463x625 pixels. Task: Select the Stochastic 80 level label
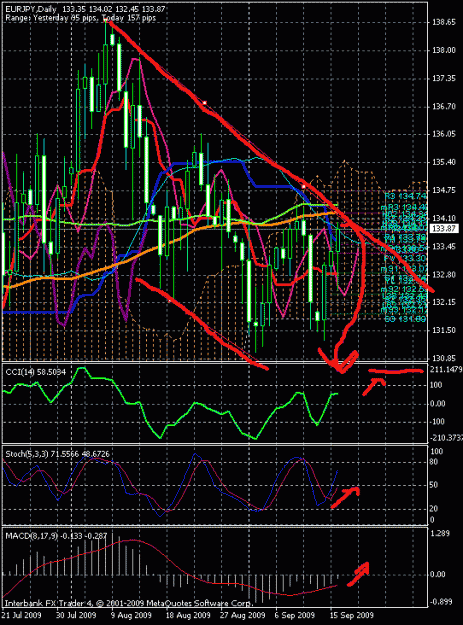[434, 462]
